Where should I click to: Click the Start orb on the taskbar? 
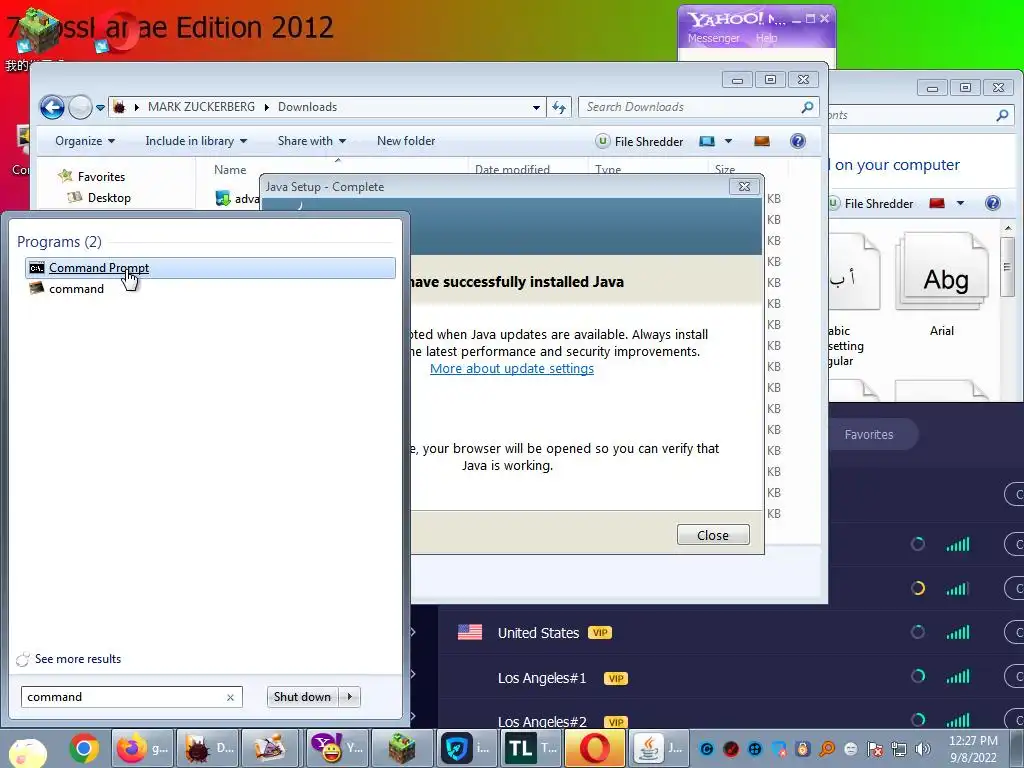(27, 753)
